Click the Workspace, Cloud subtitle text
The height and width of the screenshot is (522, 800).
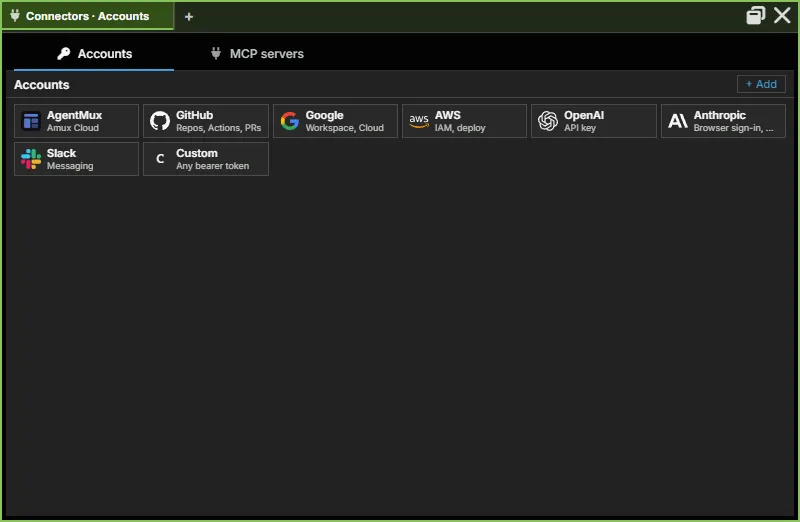344,128
